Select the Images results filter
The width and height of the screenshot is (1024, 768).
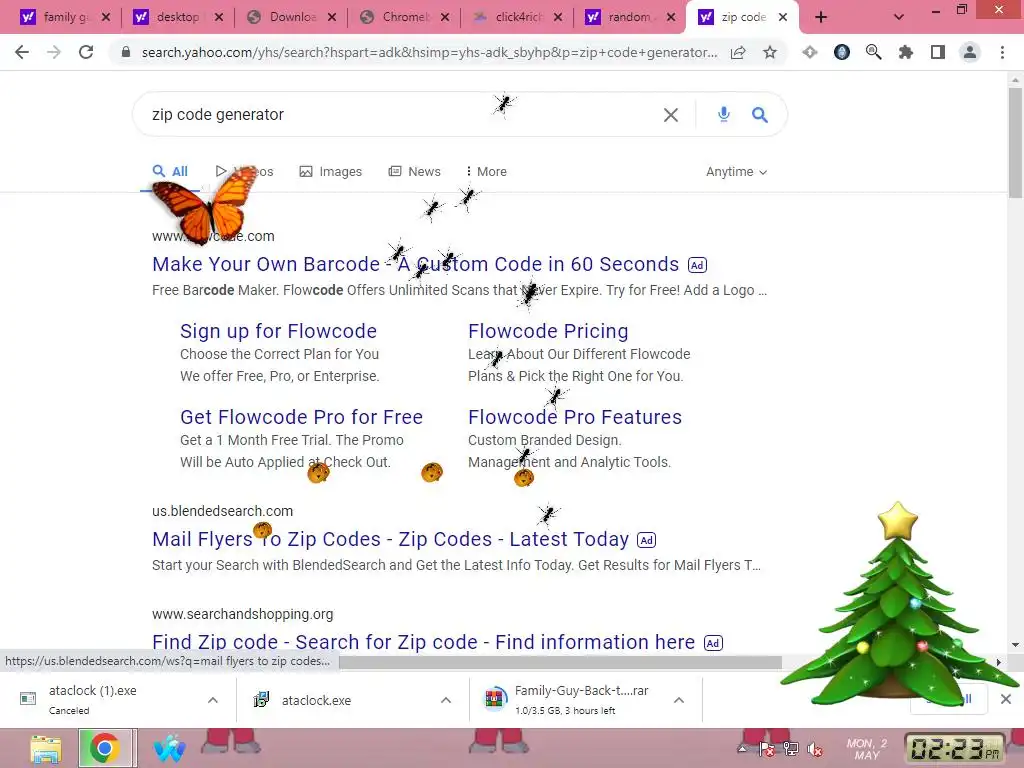pyautogui.click(x=330, y=172)
